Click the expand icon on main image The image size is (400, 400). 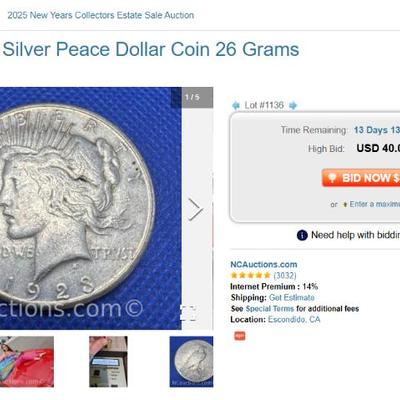(190, 313)
